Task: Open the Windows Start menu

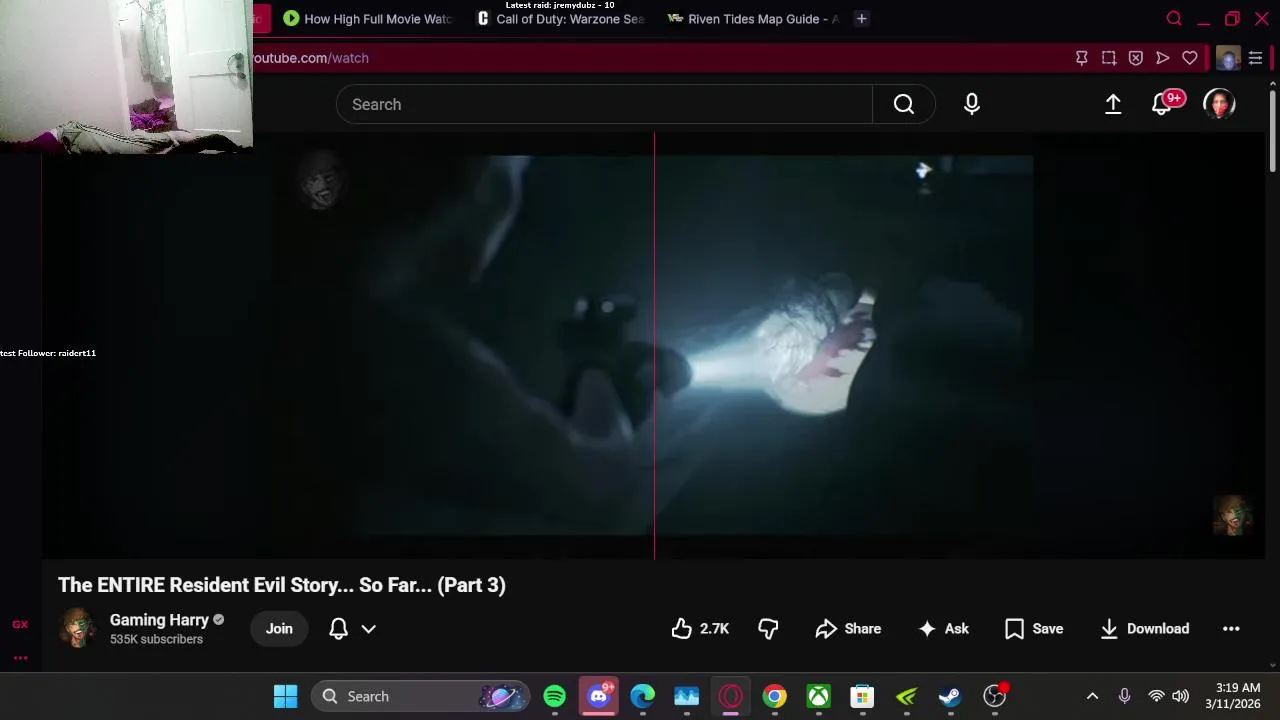Action: point(285,696)
